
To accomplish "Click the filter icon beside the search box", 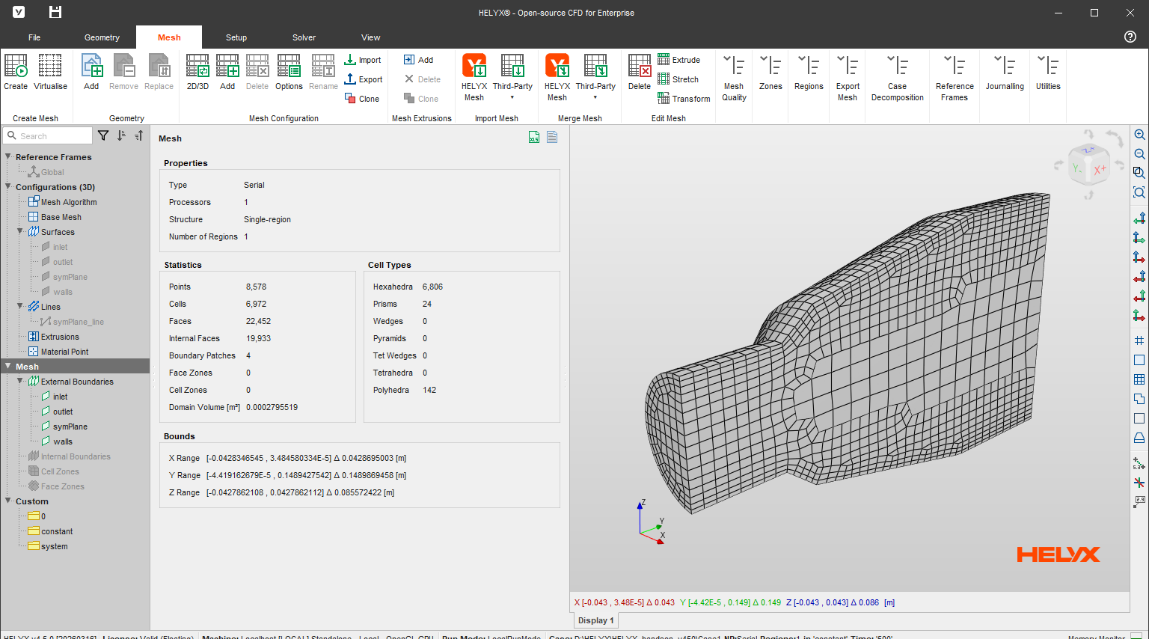I will tap(103, 136).
